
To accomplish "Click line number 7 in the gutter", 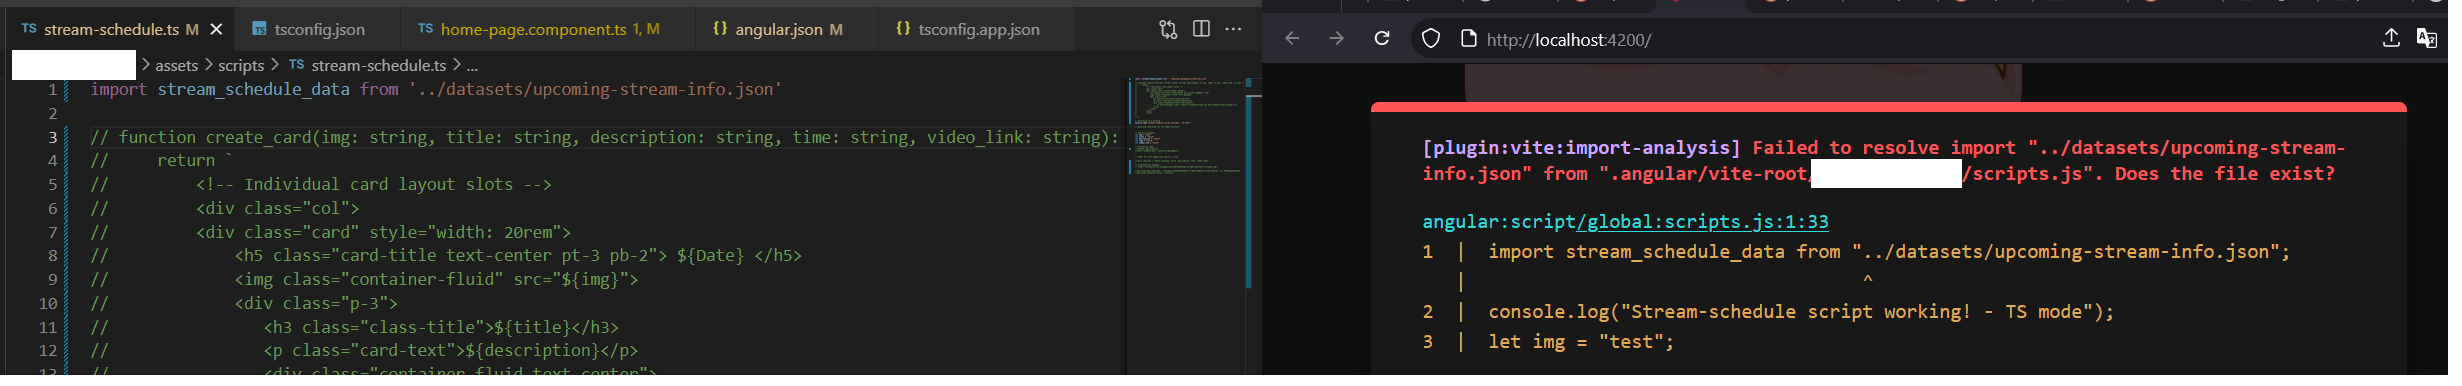I will (x=52, y=233).
